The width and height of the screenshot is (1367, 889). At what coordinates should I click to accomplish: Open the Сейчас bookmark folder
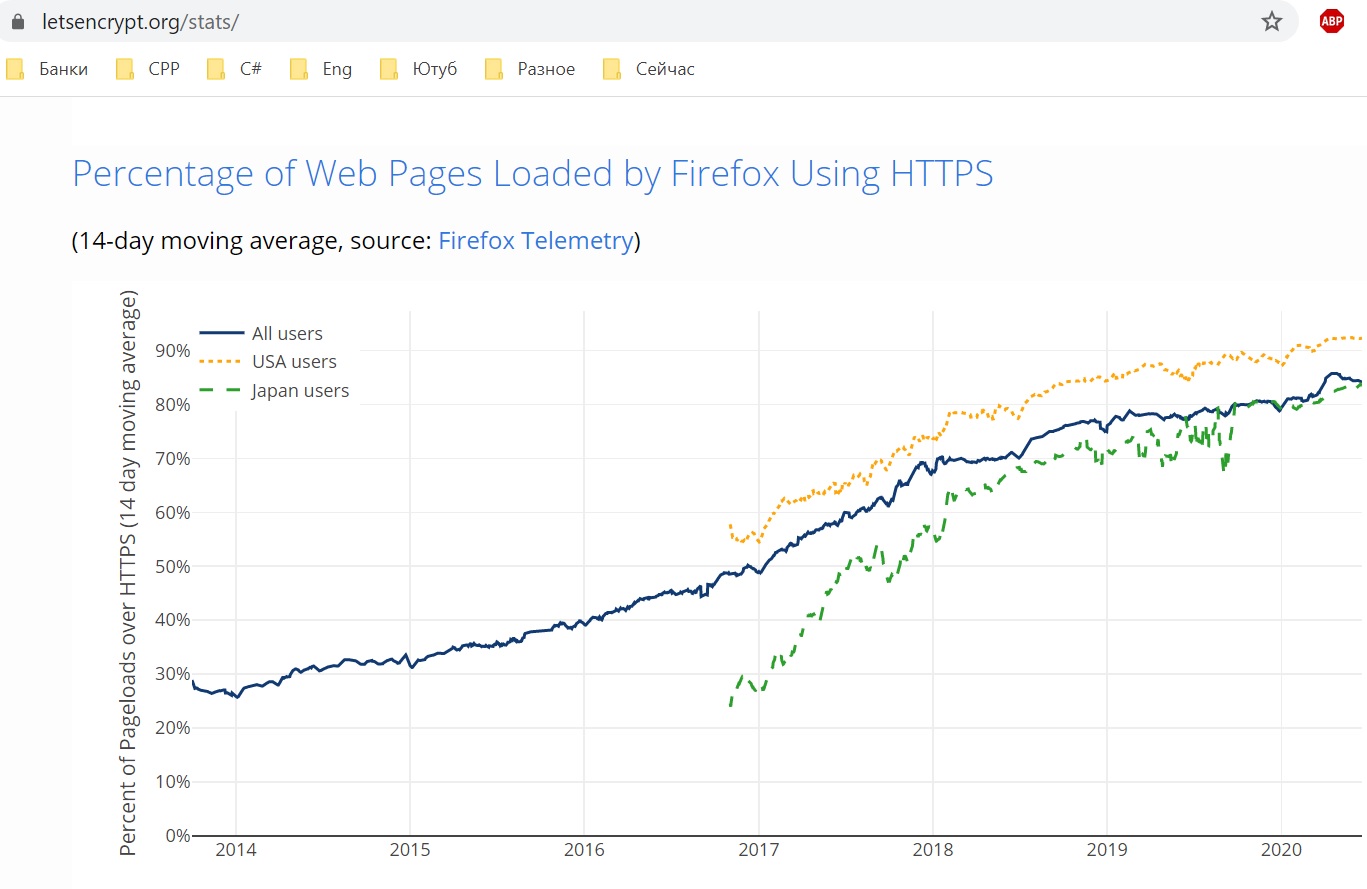tap(649, 69)
